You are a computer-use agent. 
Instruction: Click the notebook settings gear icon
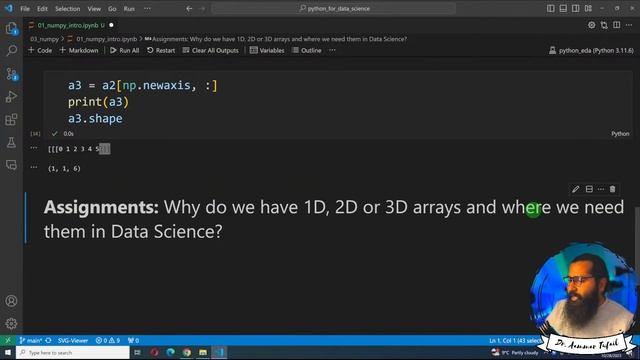[x=591, y=25]
